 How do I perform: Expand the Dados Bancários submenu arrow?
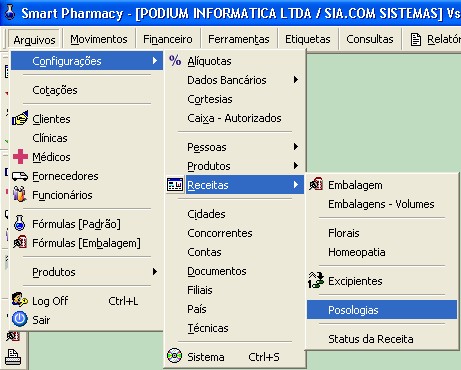296,80
